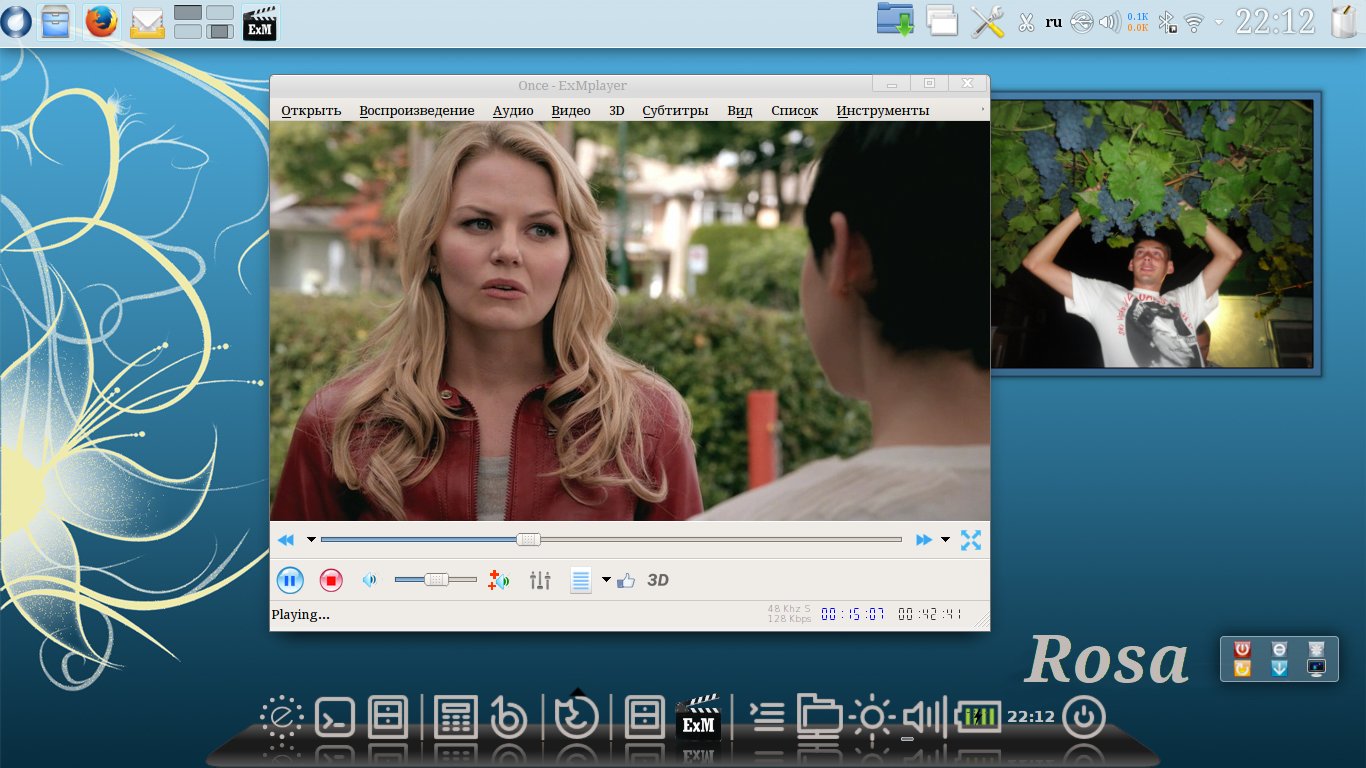Screen dimensions: 1366x768
Task: Click the player volume slider
Action: tap(436, 580)
